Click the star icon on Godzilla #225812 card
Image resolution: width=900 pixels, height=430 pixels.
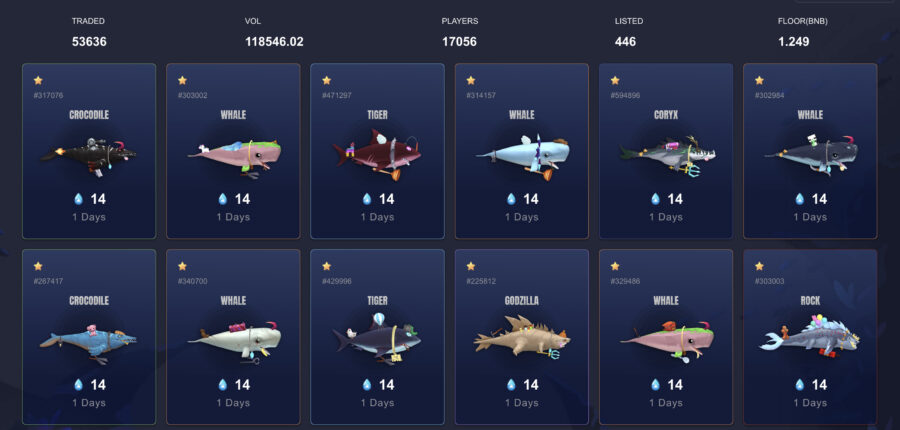click(x=471, y=266)
